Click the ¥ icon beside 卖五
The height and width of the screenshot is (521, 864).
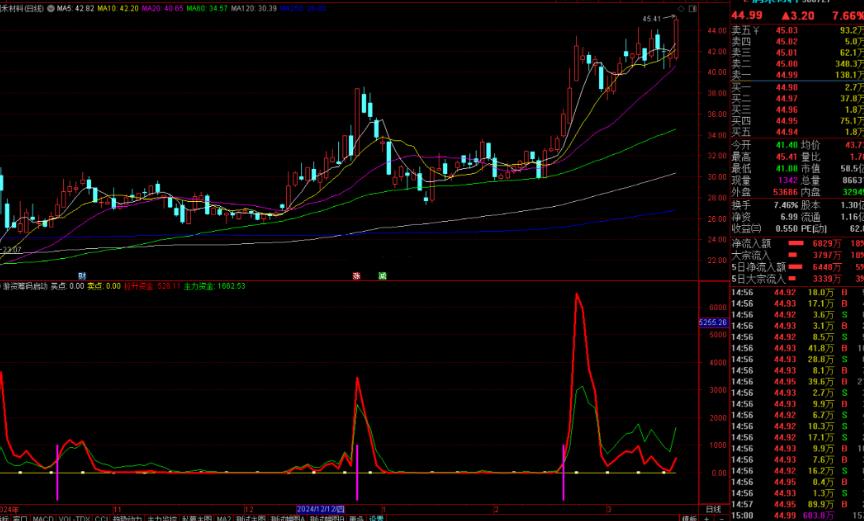click(756, 31)
